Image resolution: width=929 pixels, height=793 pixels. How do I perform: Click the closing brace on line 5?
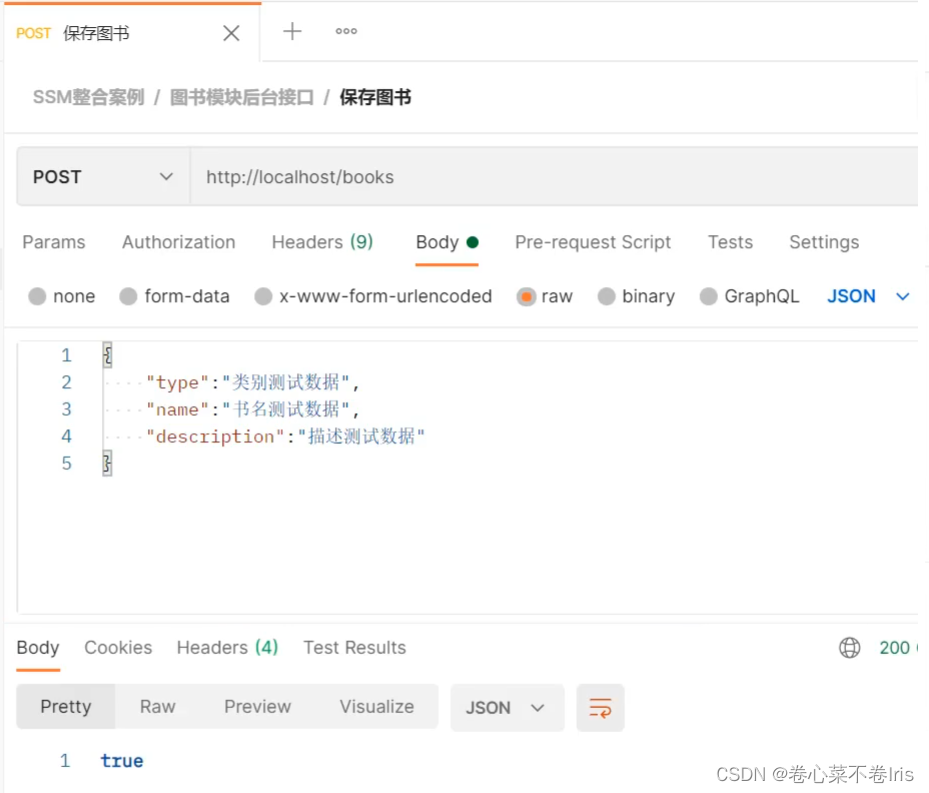(x=107, y=463)
